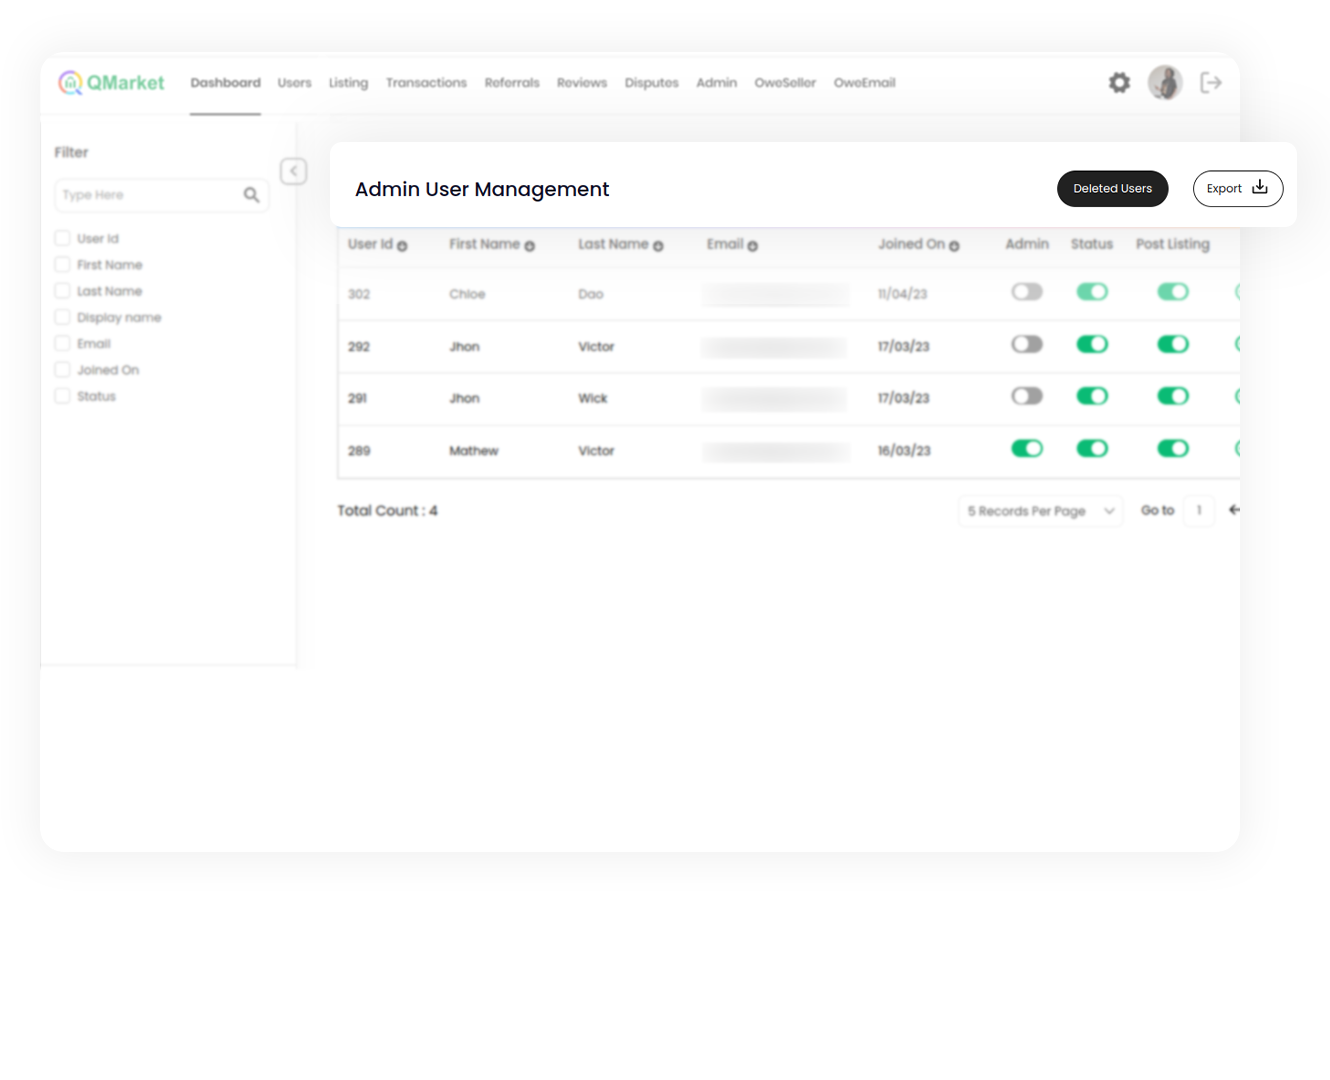The width and height of the screenshot is (1330, 1080).
Task: Turn off Status toggle for user 292
Action: (x=1092, y=344)
